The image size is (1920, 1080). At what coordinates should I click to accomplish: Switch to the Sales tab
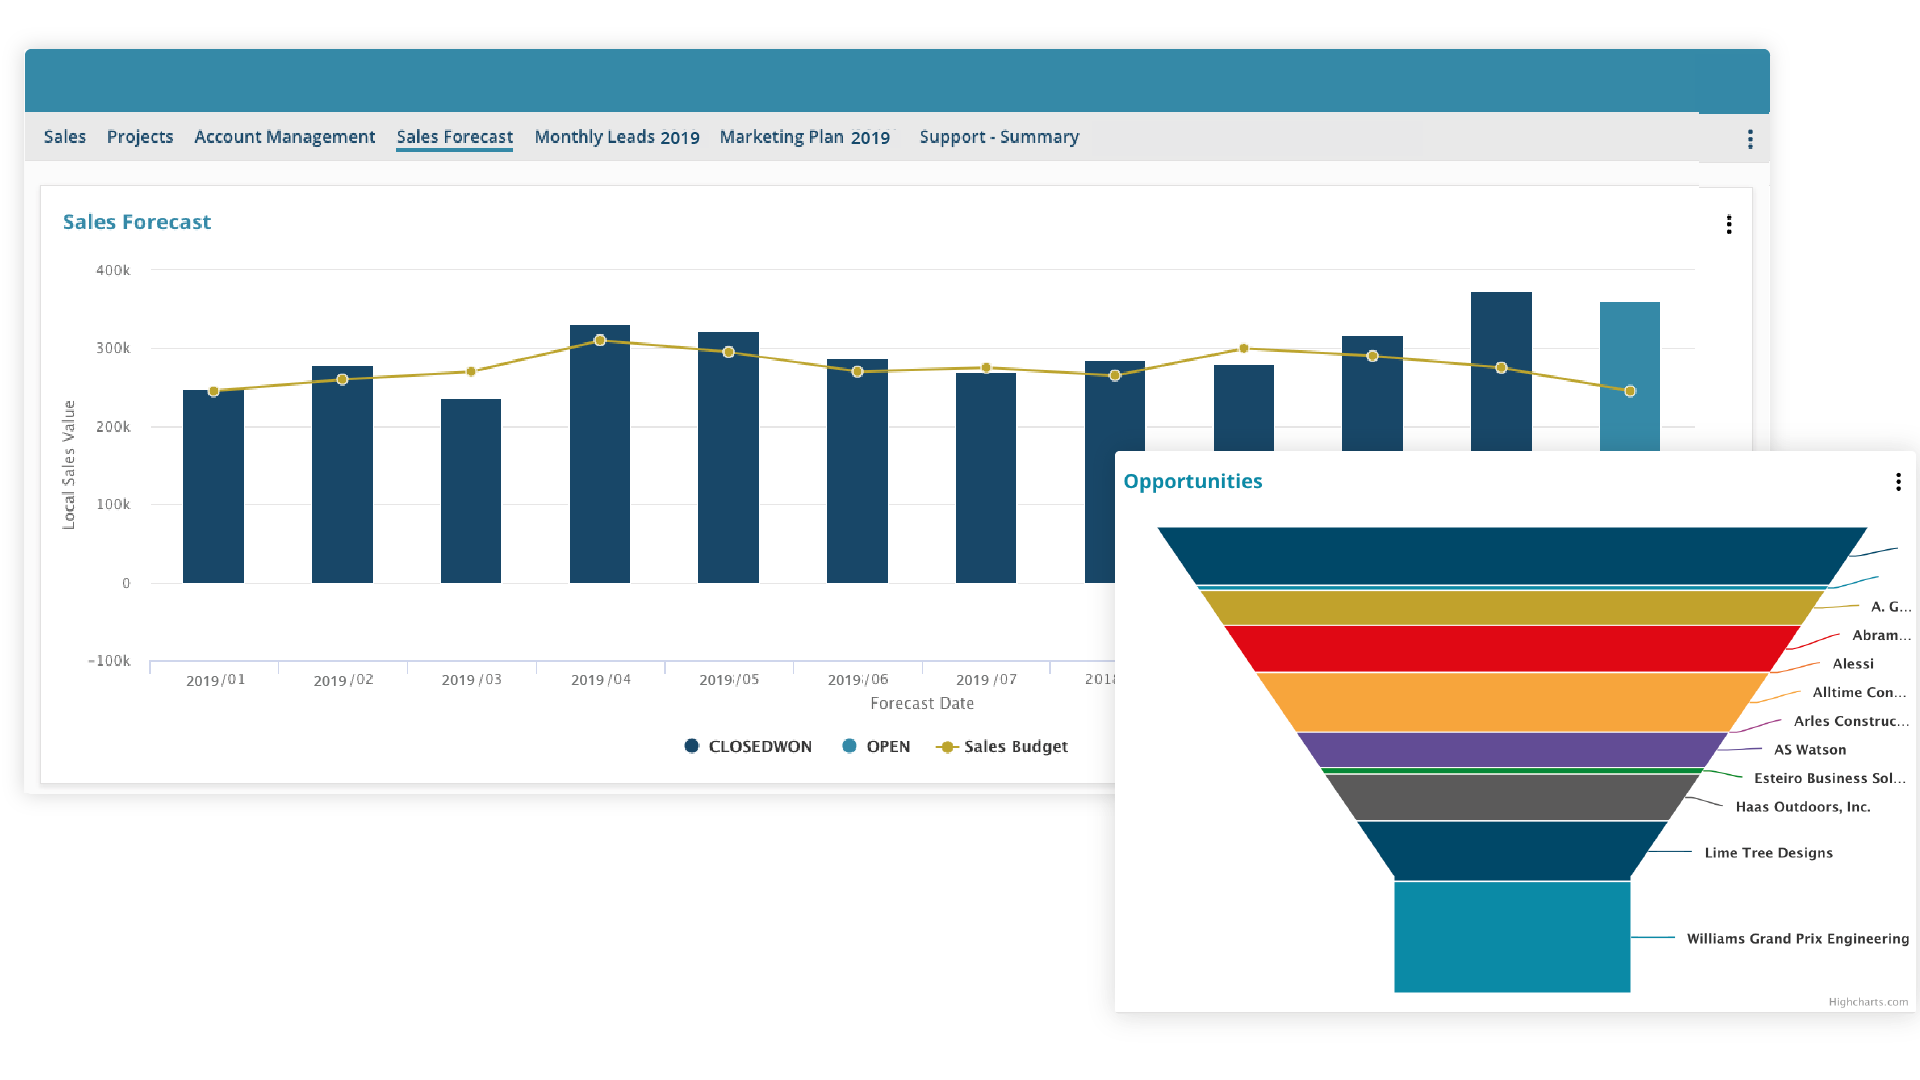point(65,137)
